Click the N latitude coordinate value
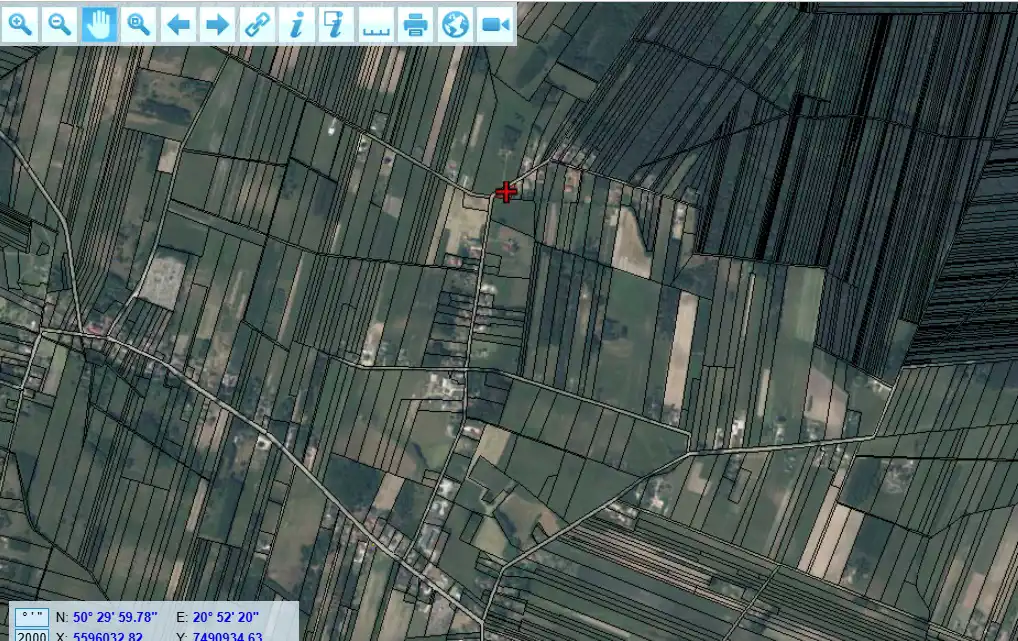The width and height of the screenshot is (1018, 641). click(x=115, y=617)
